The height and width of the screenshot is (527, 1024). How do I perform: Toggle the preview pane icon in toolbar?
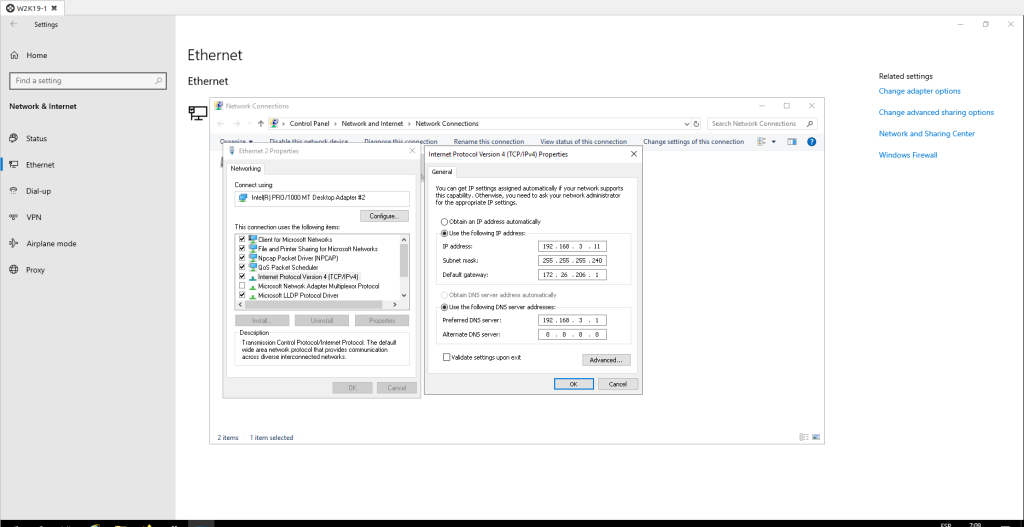791,142
